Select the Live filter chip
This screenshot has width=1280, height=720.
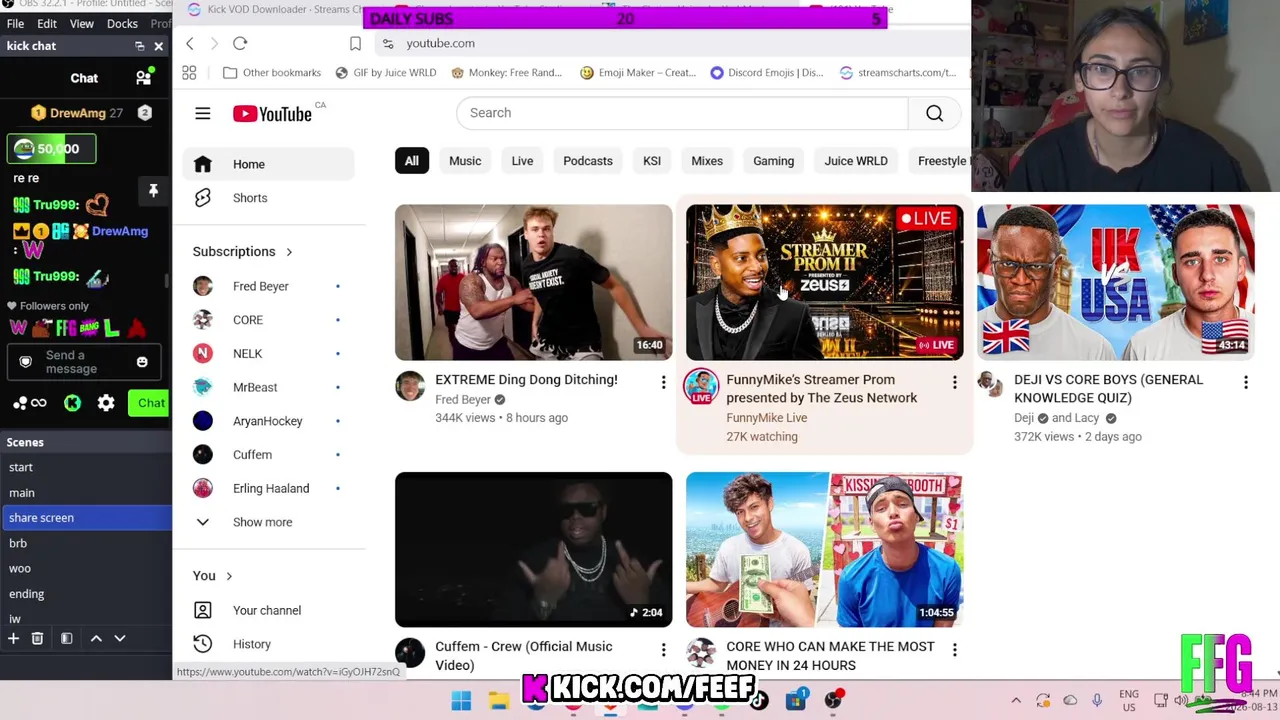click(x=522, y=161)
